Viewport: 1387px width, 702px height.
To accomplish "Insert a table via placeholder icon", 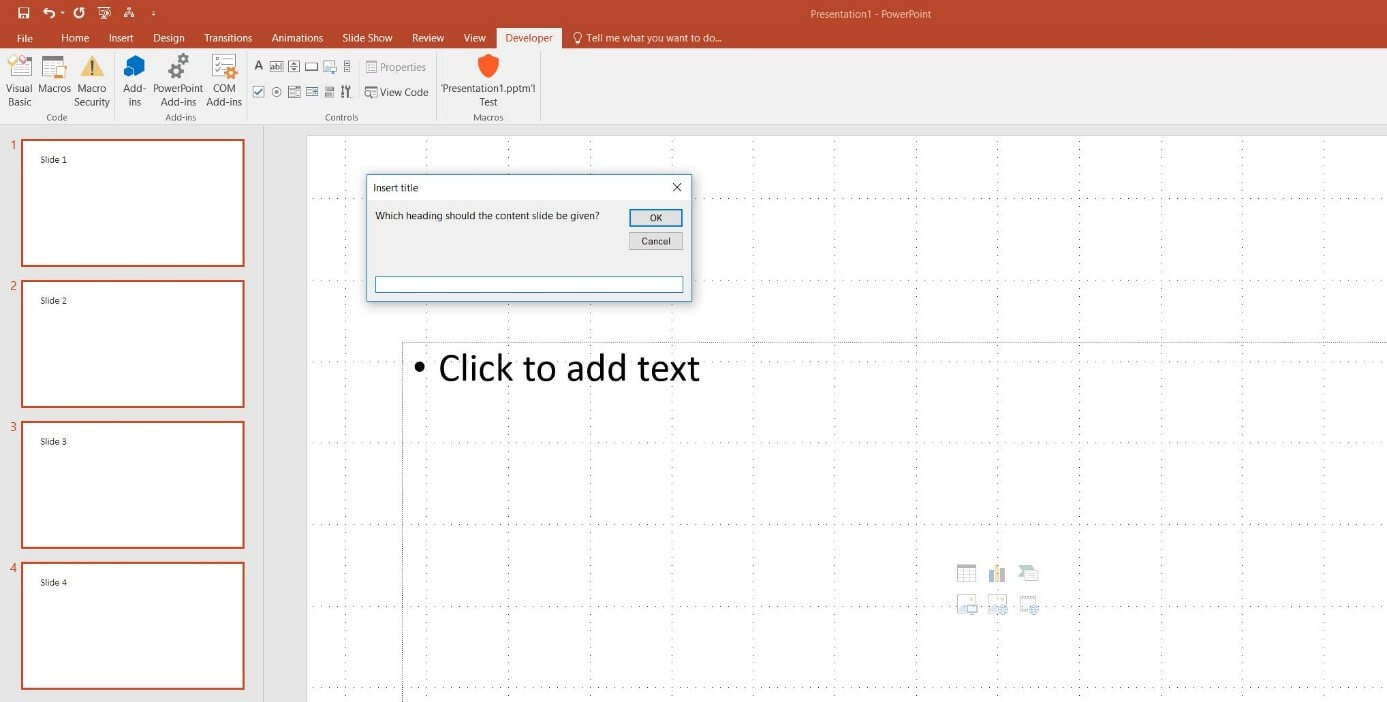I will click(x=966, y=573).
